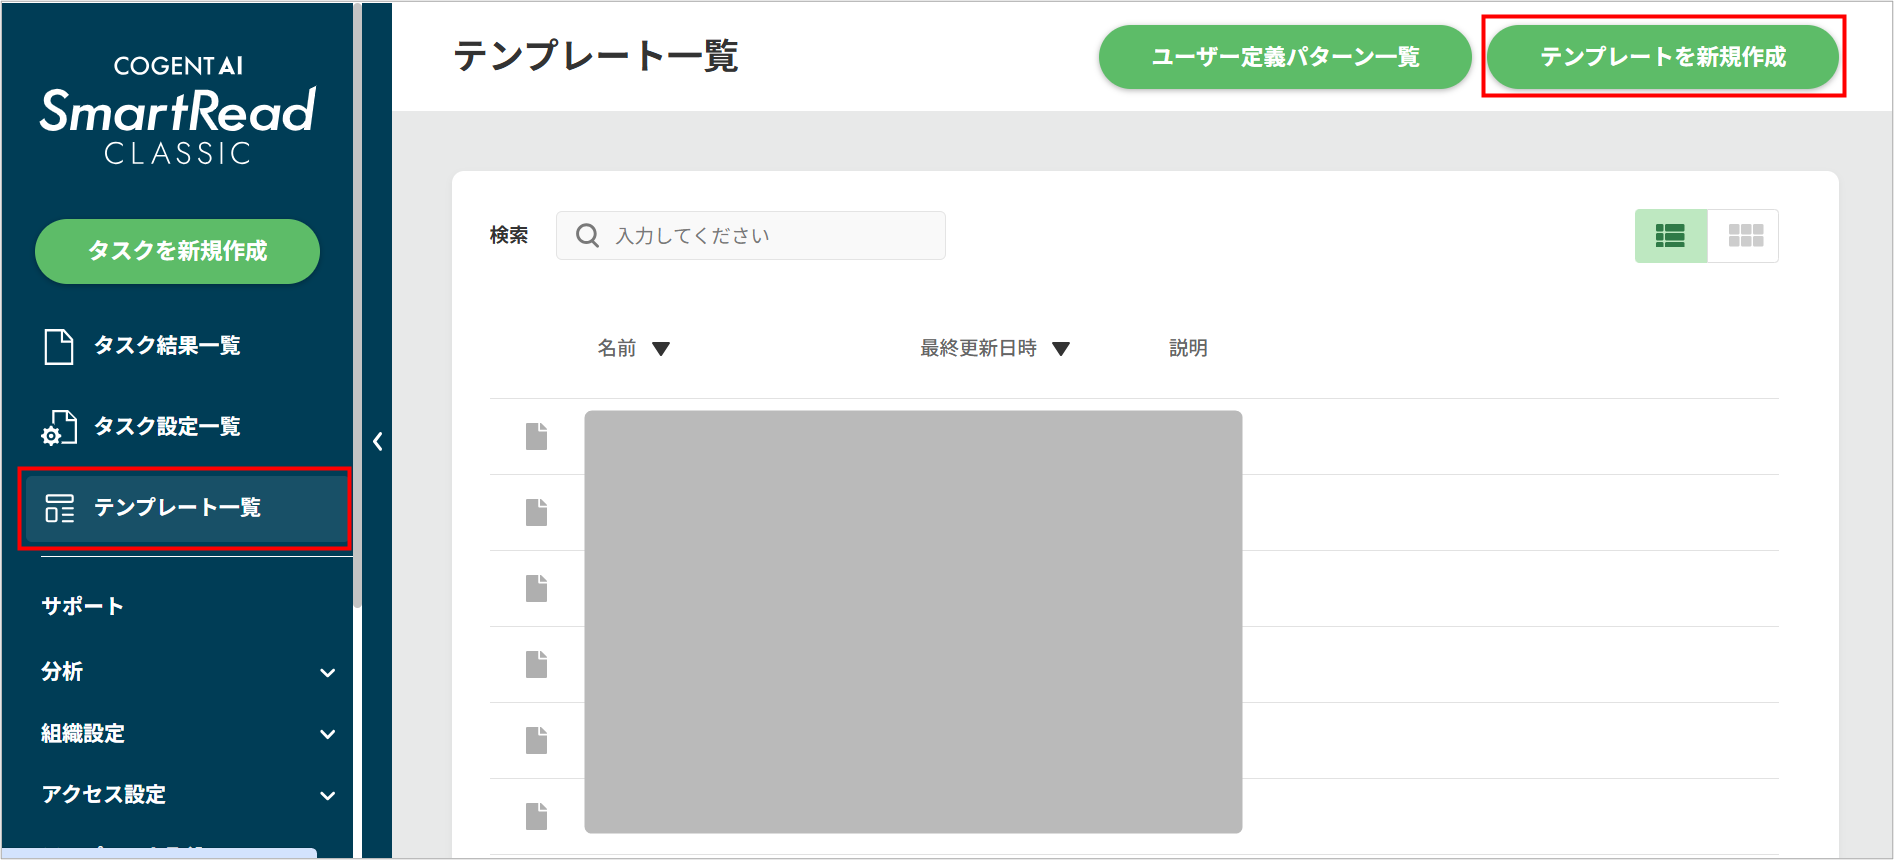Click the 説明 column header
Screen dimensions: 1894x860
tap(1188, 348)
